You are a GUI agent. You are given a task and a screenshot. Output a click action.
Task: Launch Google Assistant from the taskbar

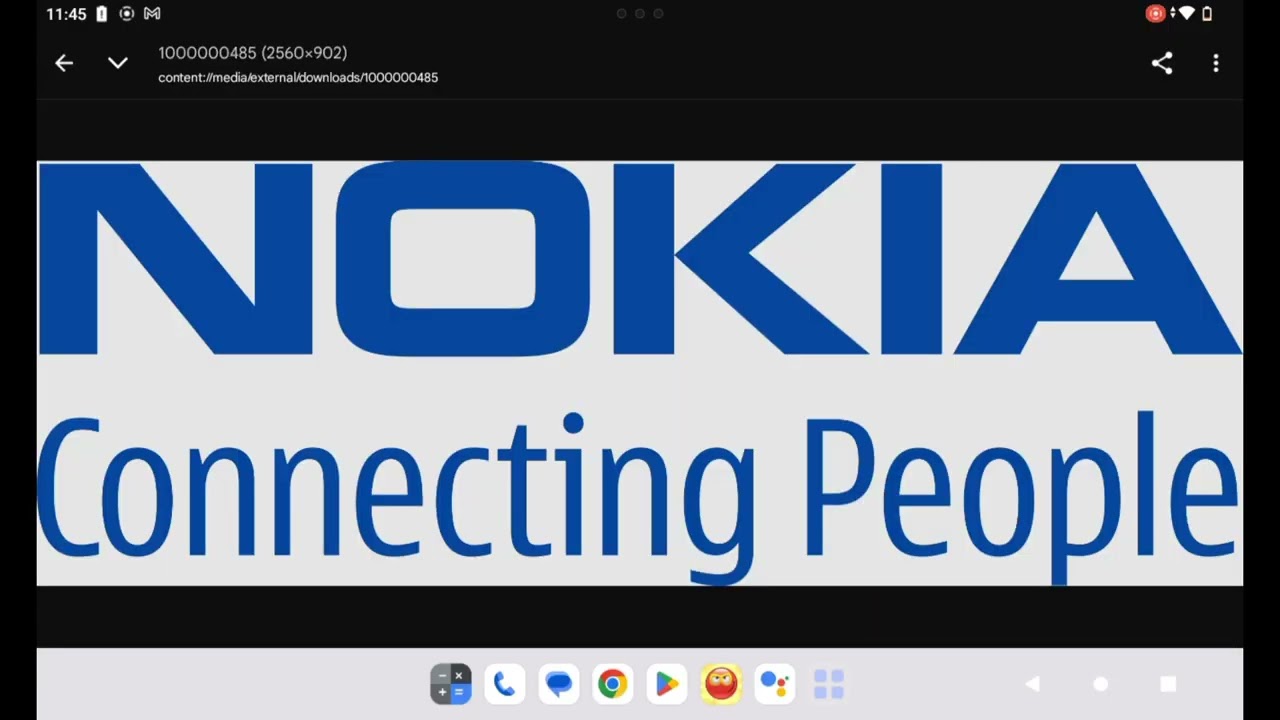click(775, 684)
